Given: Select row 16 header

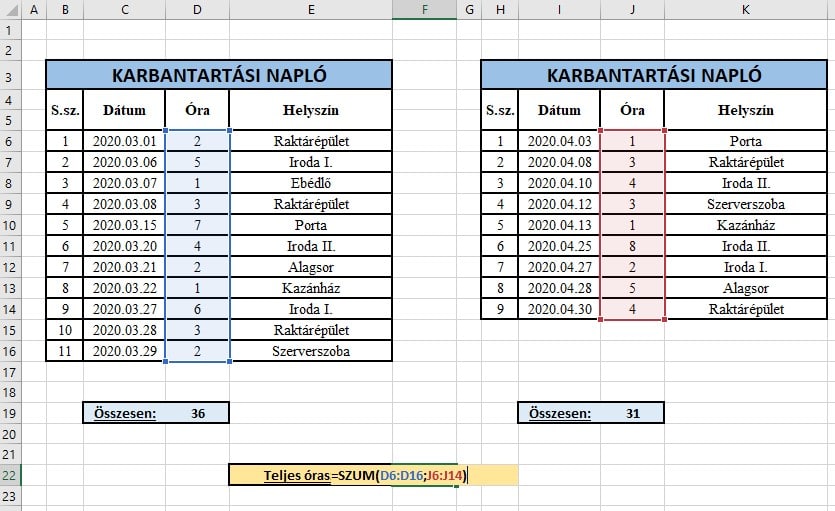Looking at the screenshot, I should click(10, 351).
